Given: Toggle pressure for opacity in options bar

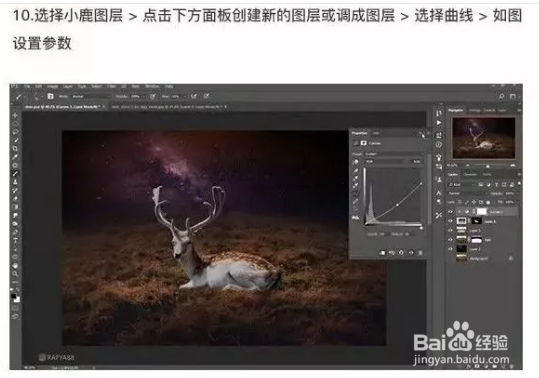Looking at the screenshot, I should (x=153, y=96).
